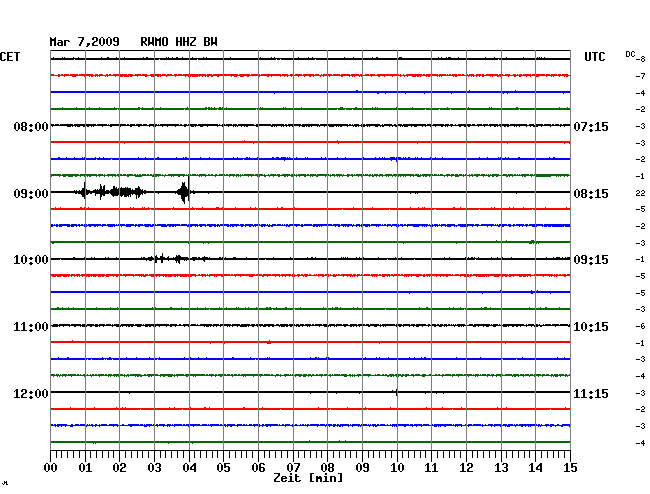This screenshot has height=494, width=650.
Task: Select the 08:15 UTC time label
Action: point(591,194)
